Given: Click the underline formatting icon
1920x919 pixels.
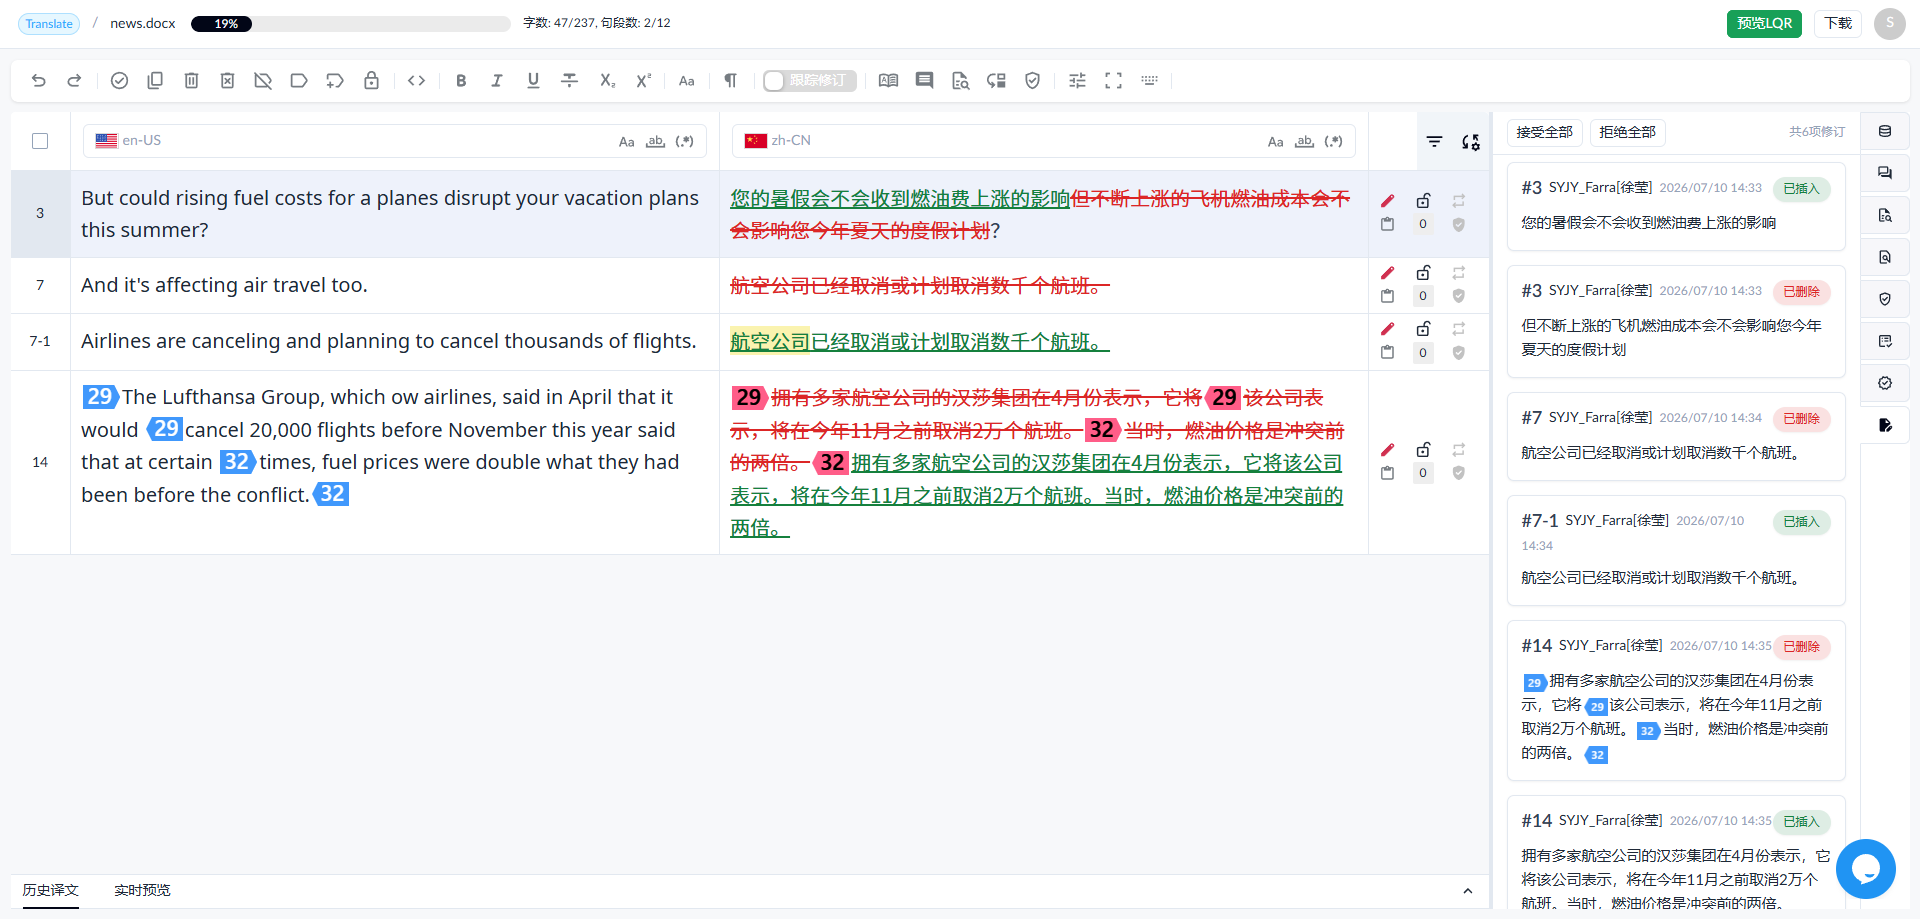Looking at the screenshot, I should coord(533,81).
